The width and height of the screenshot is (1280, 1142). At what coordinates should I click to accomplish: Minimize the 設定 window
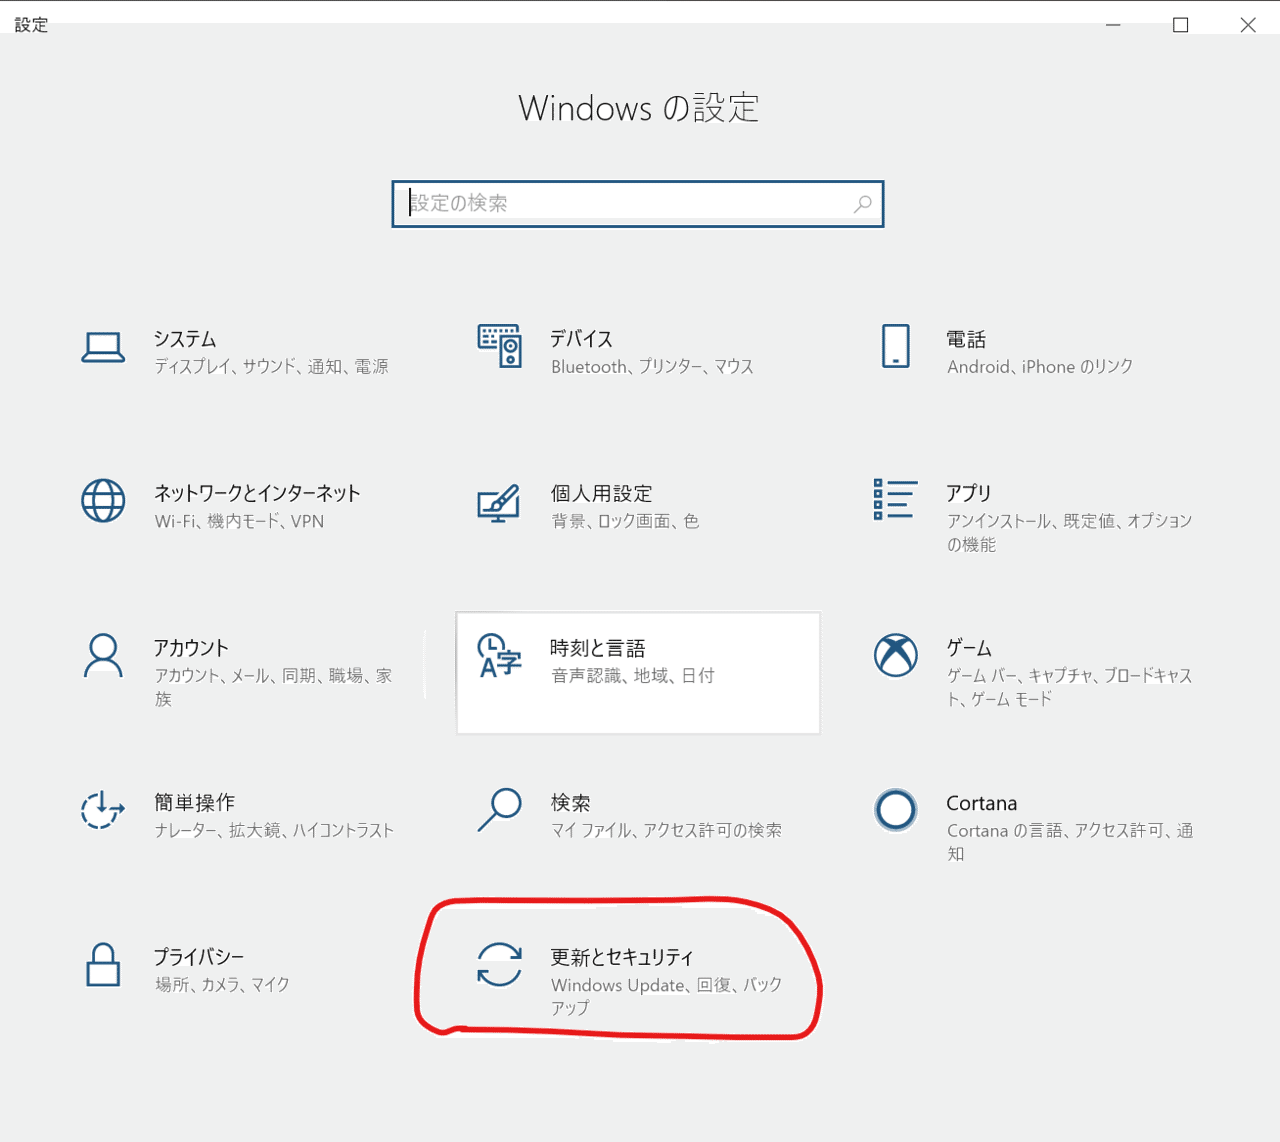point(1113,25)
